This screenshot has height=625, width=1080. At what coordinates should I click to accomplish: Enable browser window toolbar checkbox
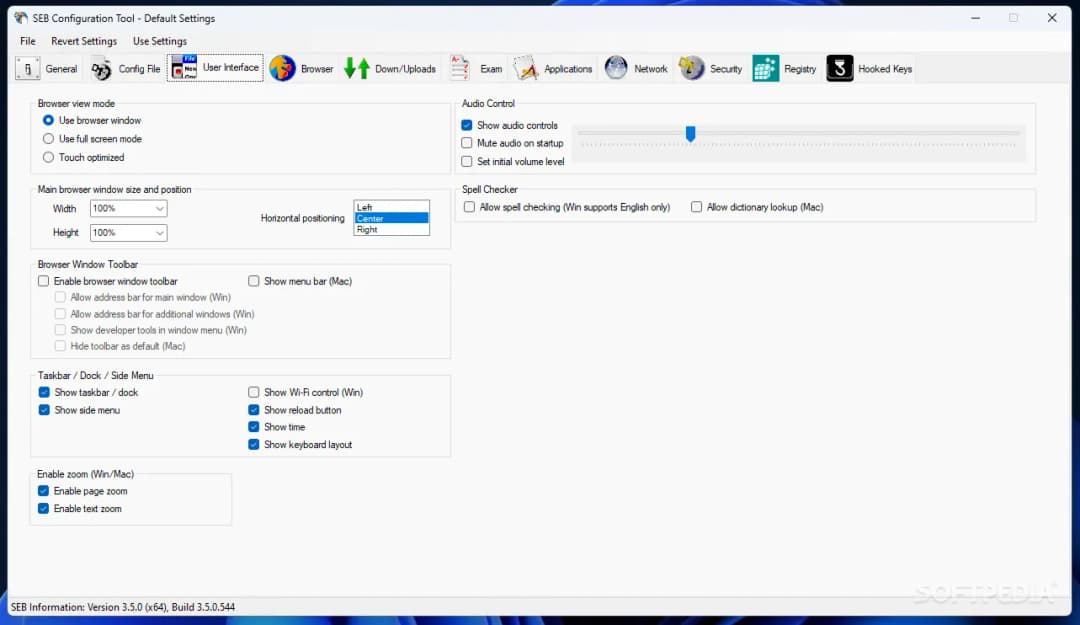coord(43,281)
